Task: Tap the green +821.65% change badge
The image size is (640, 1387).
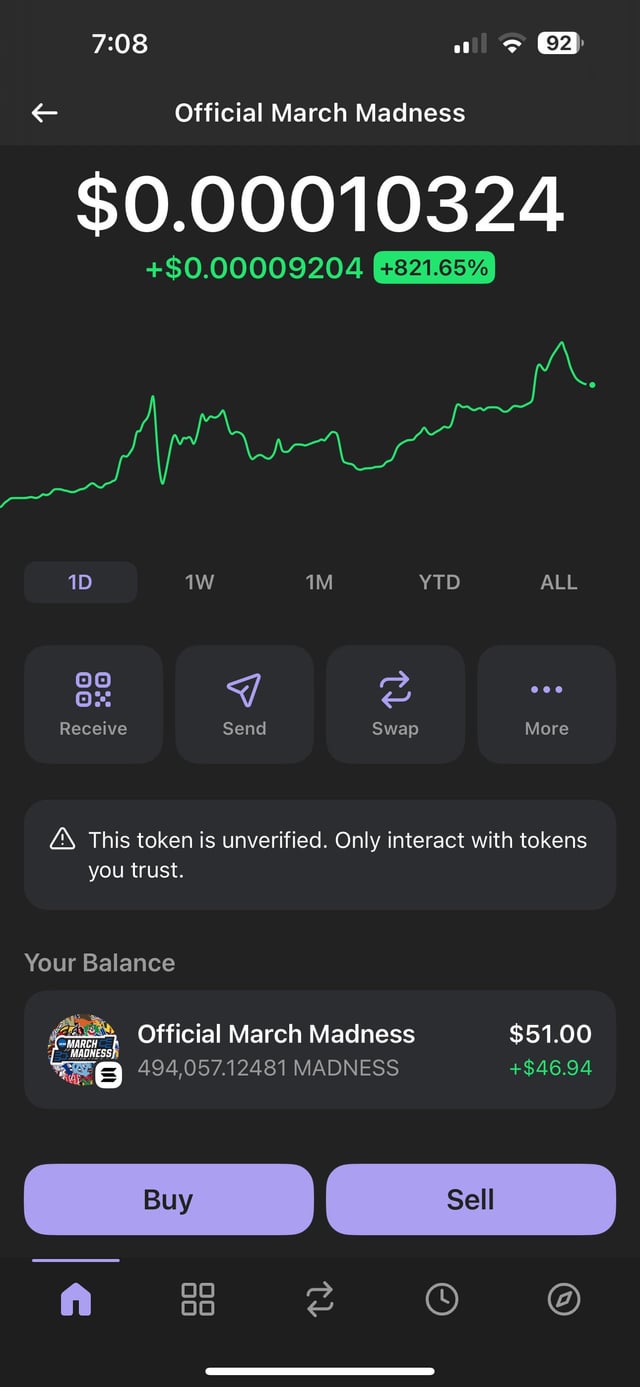Action: click(434, 268)
